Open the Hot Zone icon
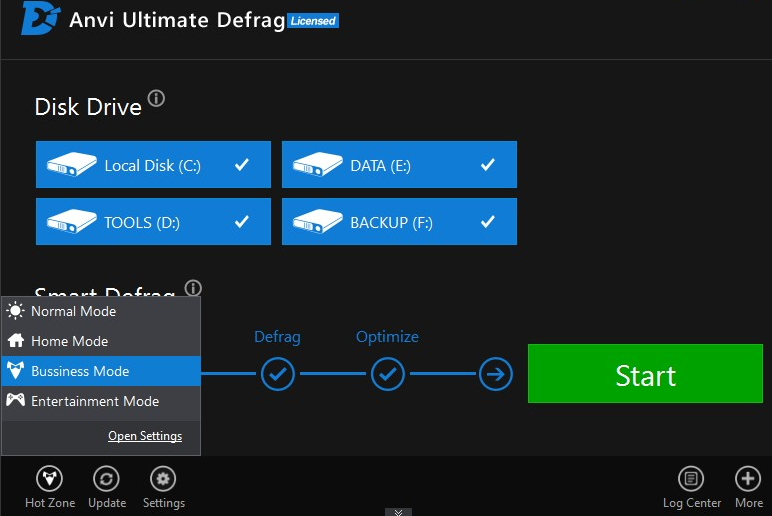This screenshot has width=772, height=516. 49,479
